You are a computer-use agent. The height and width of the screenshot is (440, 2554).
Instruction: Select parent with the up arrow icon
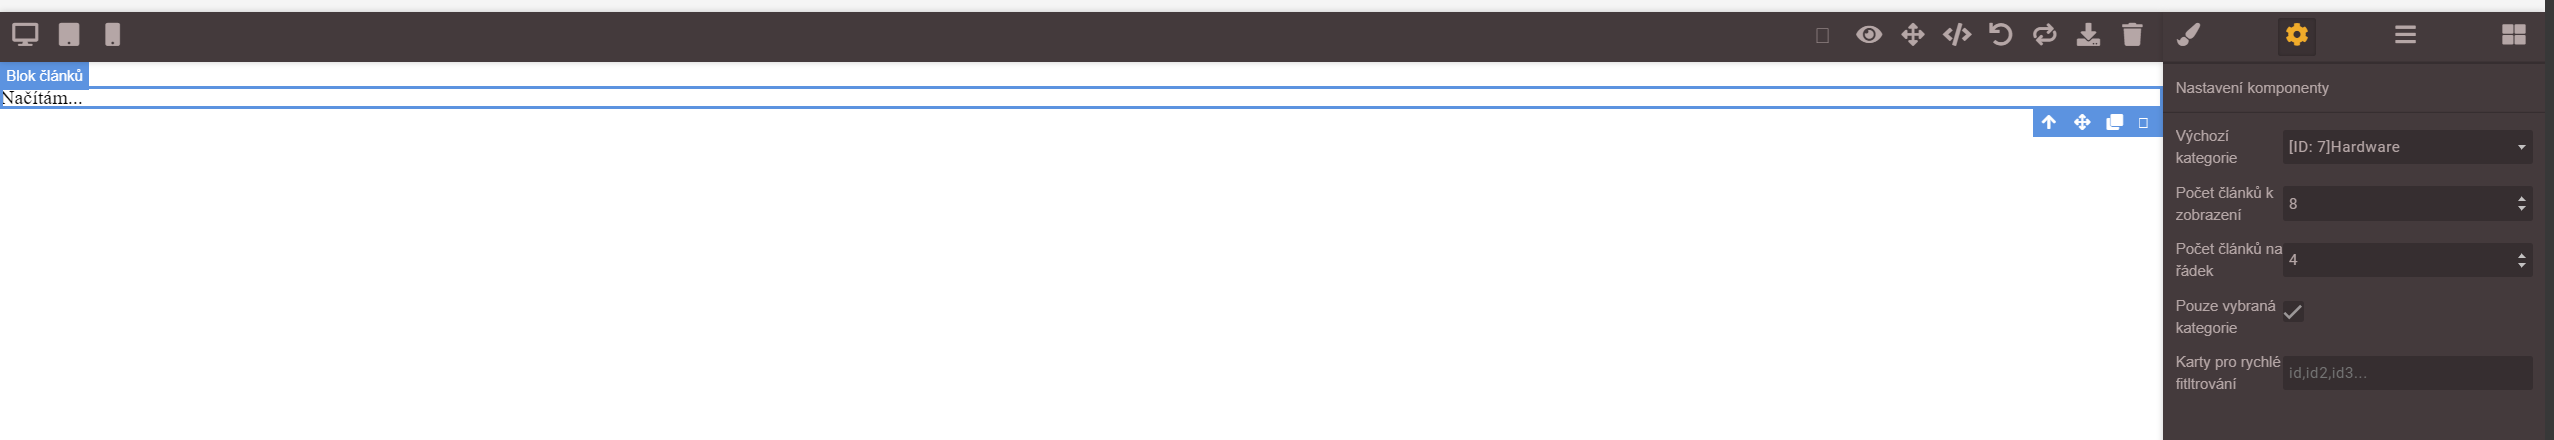point(2049,122)
